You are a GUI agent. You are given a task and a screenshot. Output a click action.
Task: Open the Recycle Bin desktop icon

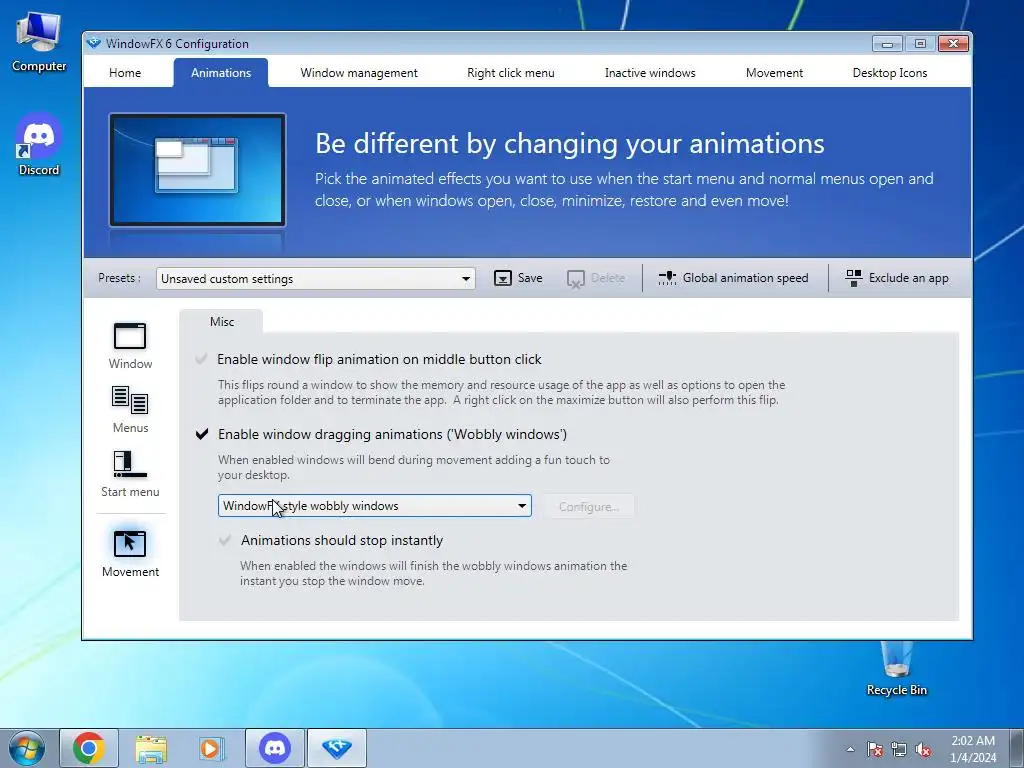click(x=896, y=669)
